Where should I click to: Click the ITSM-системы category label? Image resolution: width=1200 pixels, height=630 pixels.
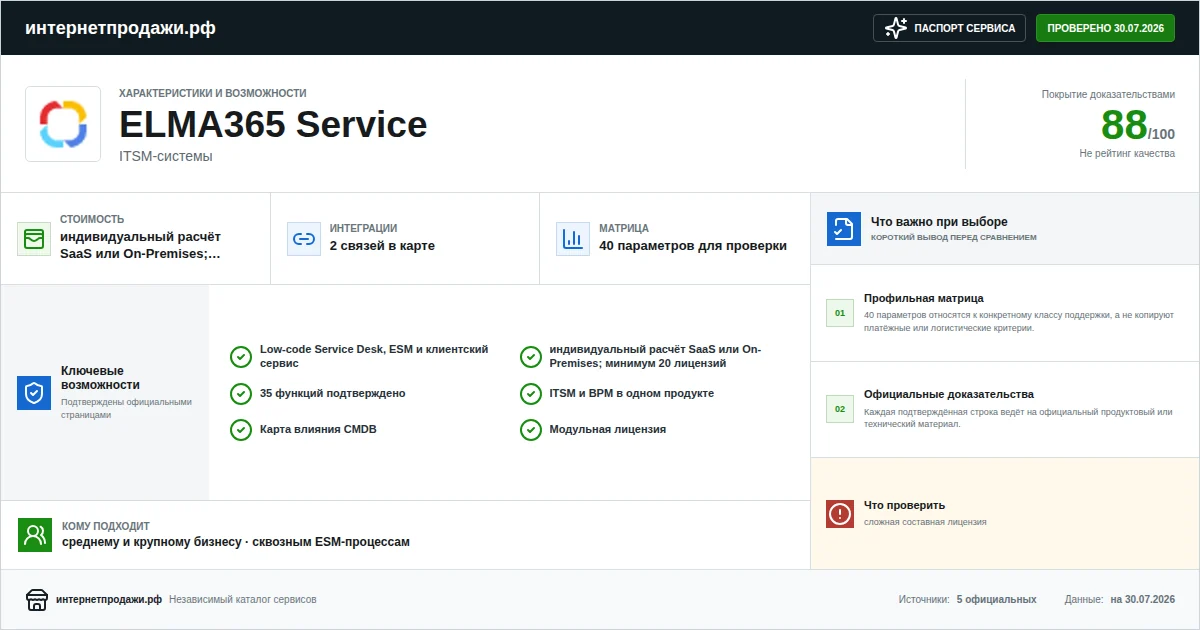coord(166,156)
